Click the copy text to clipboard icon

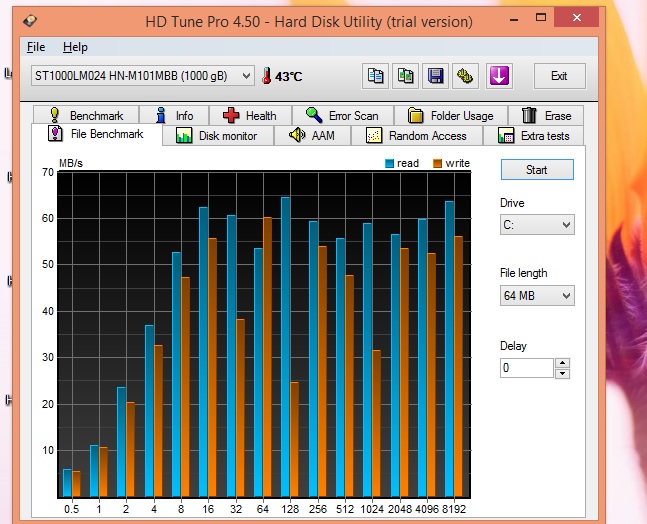coord(375,76)
